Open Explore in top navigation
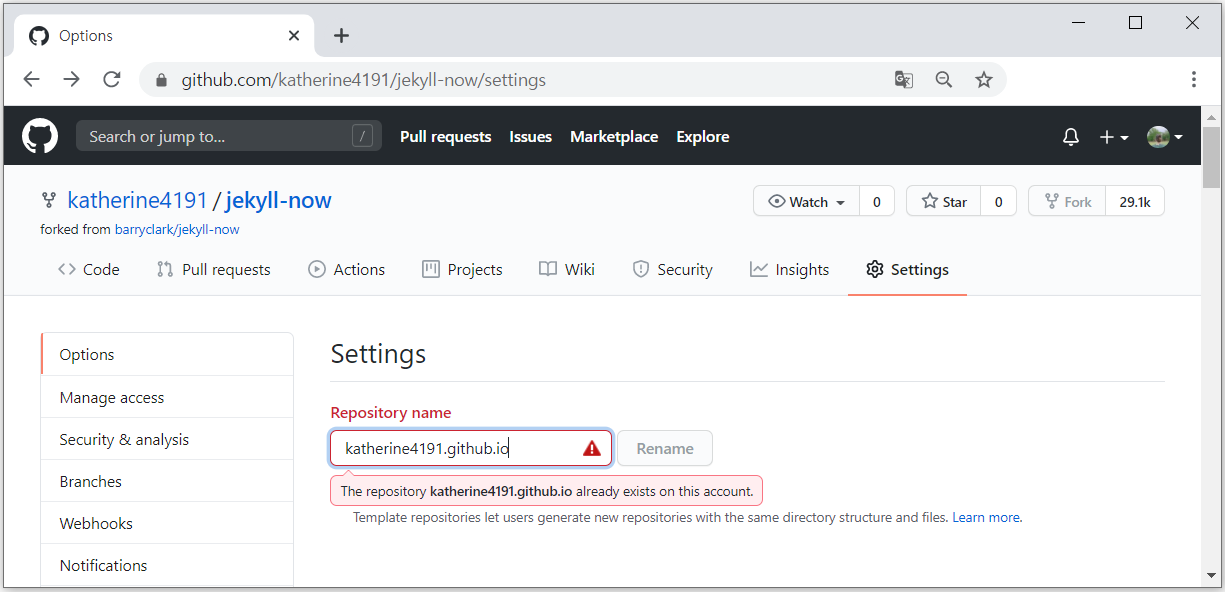The height and width of the screenshot is (592, 1225). click(x=703, y=137)
